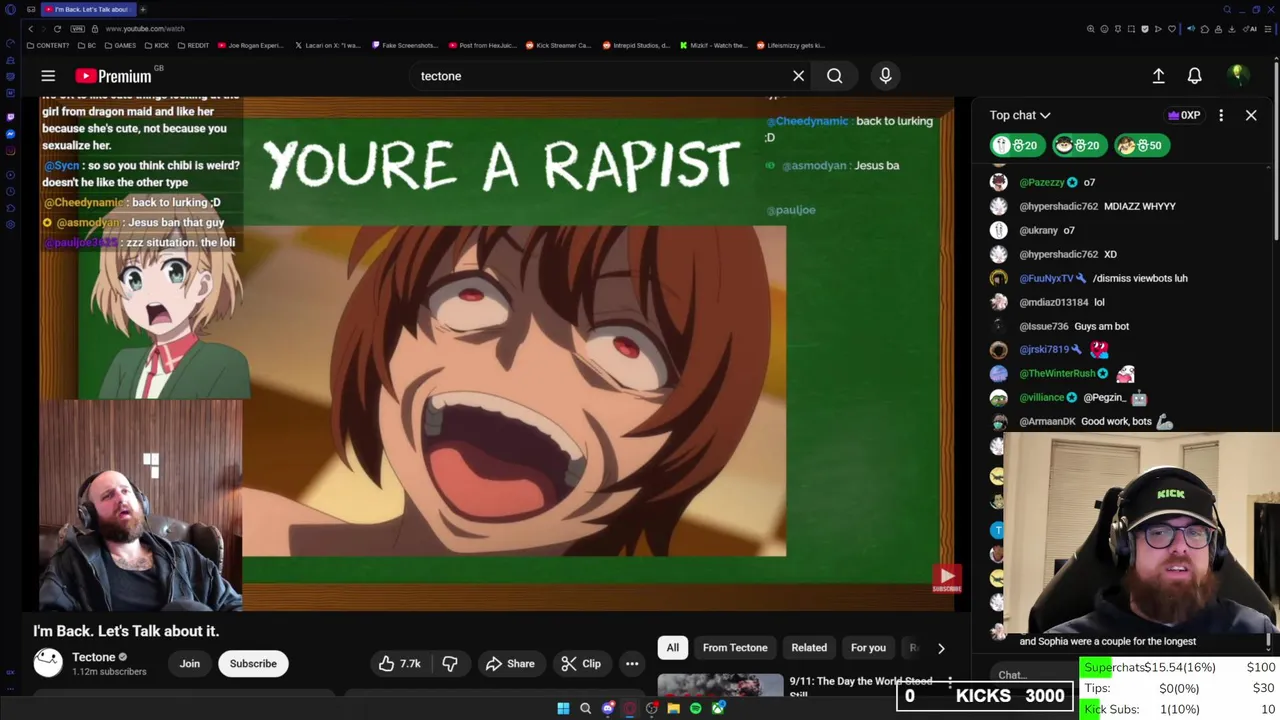Screen dimensions: 1280x720
Task: Open chat options three-dot menu
Action: coord(1221,115)
